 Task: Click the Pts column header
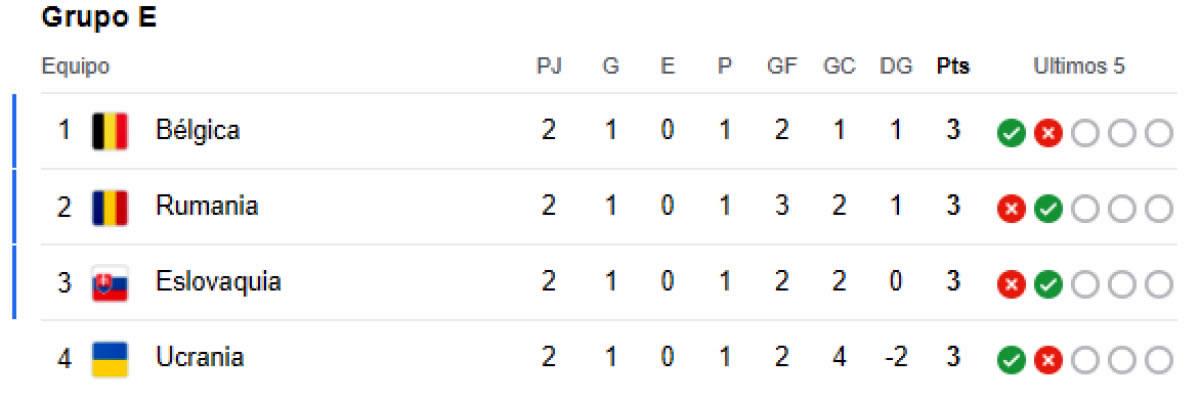pyautogui.click(x=953, y=67)
